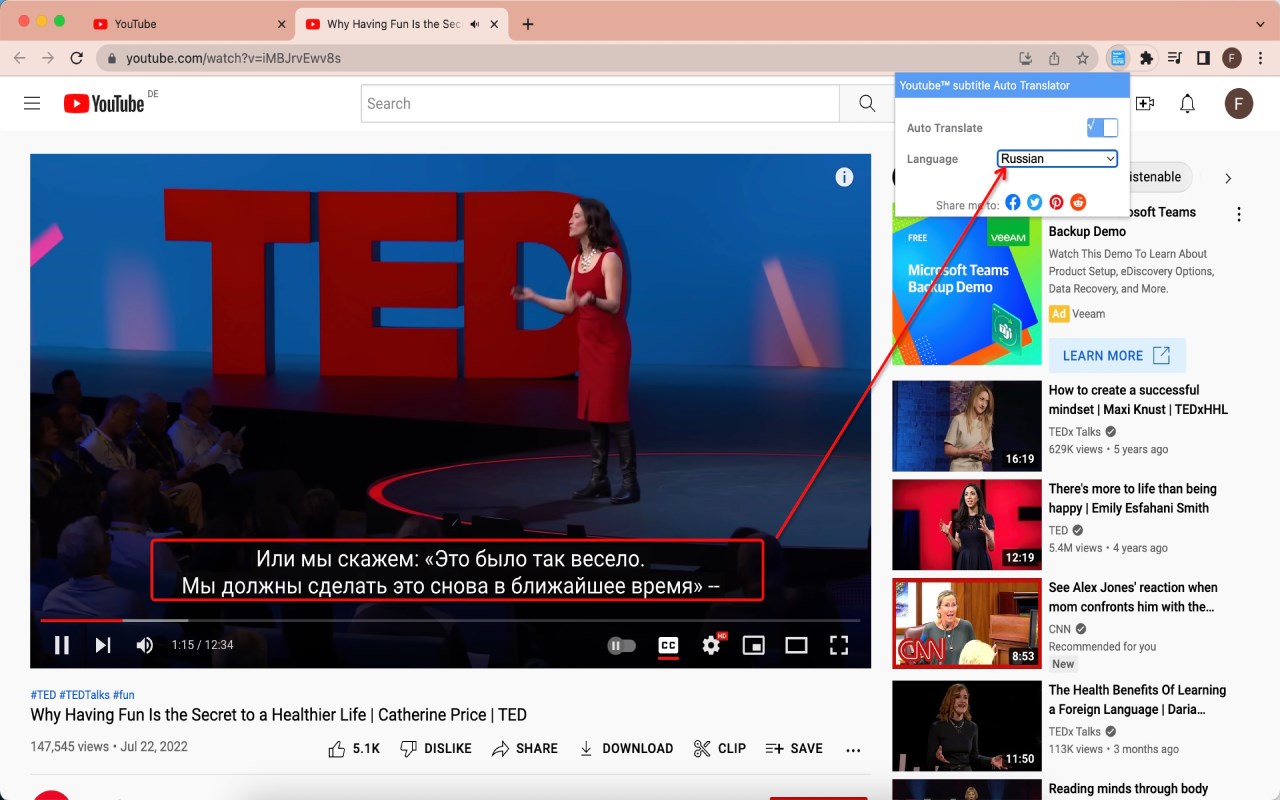Open the 11:50 Foreign Language video thumbnail
1280x800 pixels.
pyautogui.click(x=966, y=725)
